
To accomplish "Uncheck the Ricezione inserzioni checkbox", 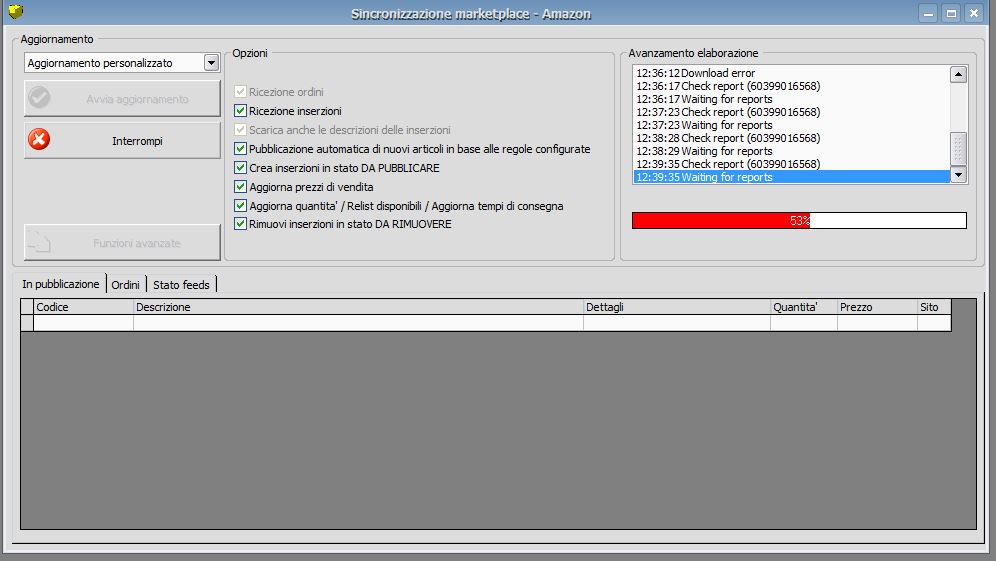I will (x=240, y=111).
